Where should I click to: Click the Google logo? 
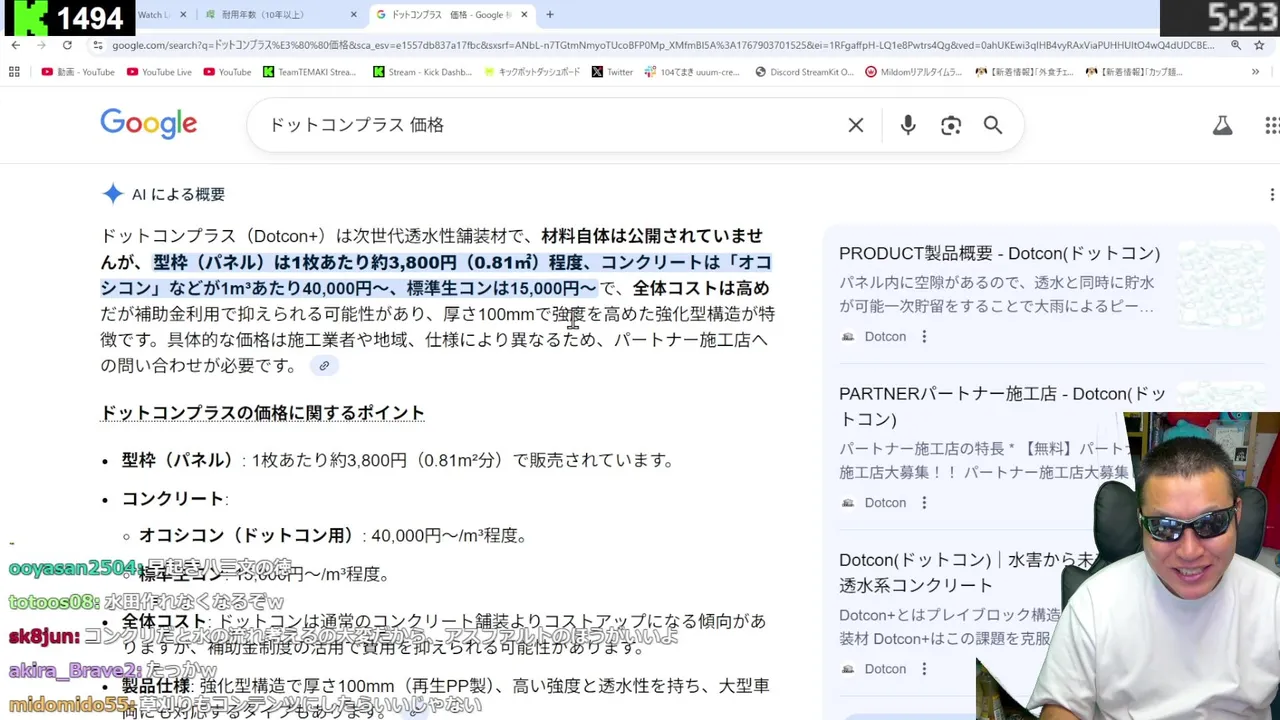tap(149, 124)
